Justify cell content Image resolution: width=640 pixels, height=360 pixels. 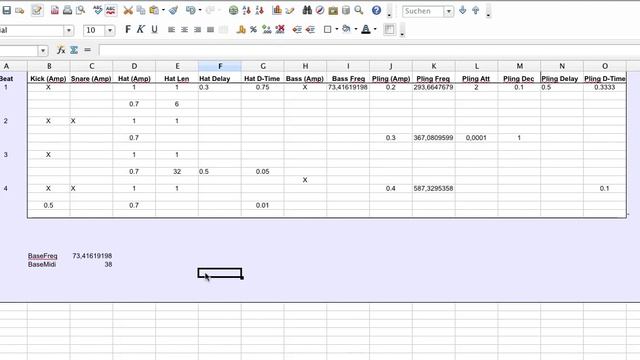[211, 29]
